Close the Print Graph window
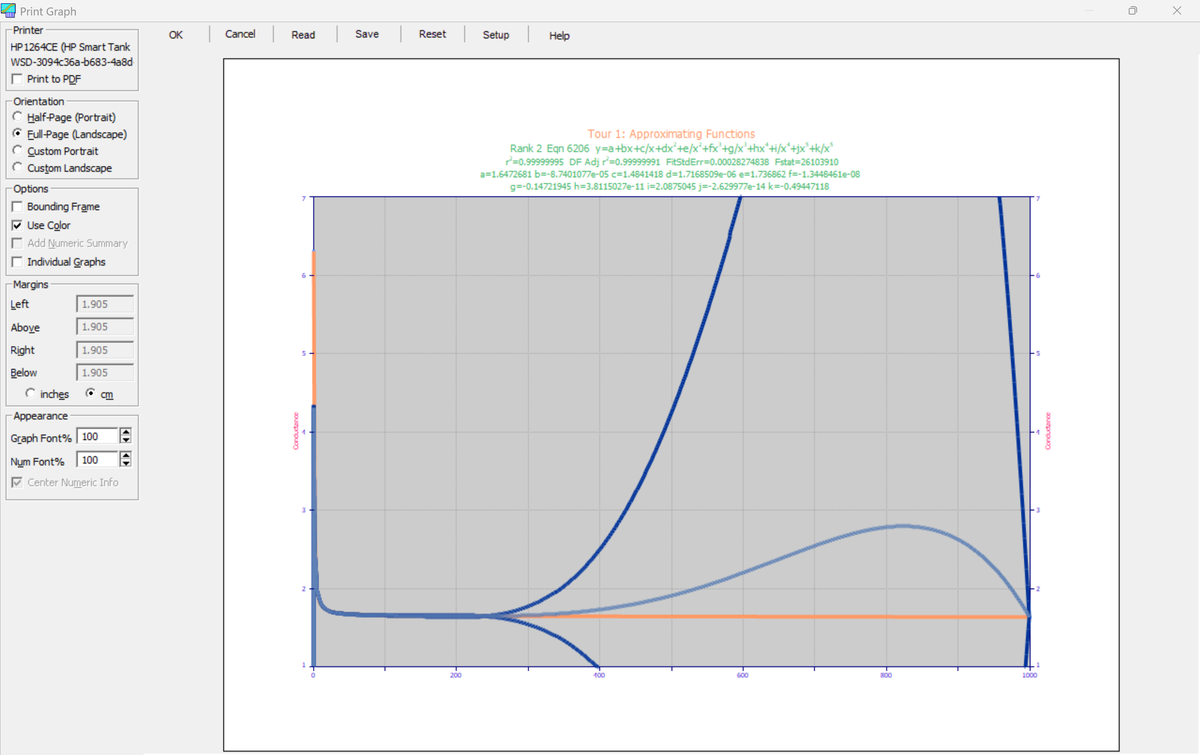The width and height of the screenshot is (1200, 755). point(1177,11)
